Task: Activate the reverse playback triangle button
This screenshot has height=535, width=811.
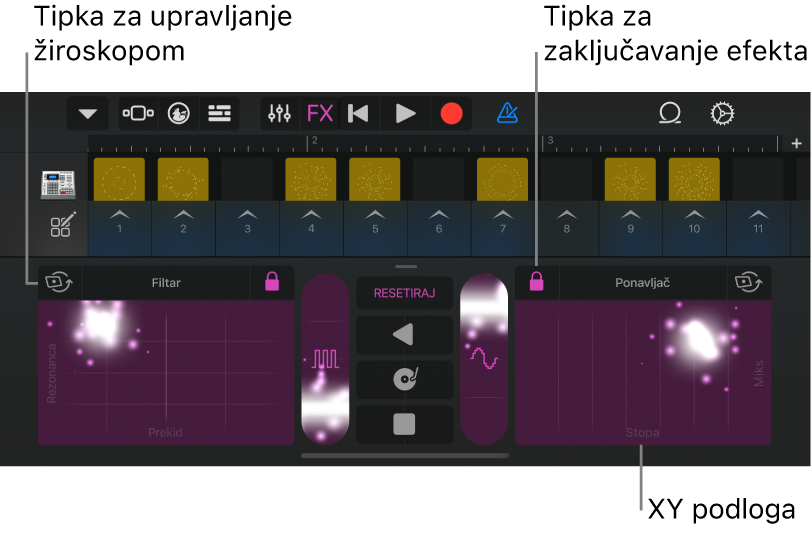Action: click(x=404, y=335)
